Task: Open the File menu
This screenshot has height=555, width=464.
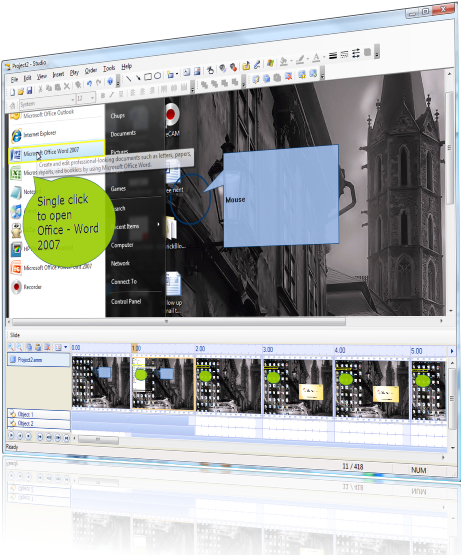Action: [14, 80]
